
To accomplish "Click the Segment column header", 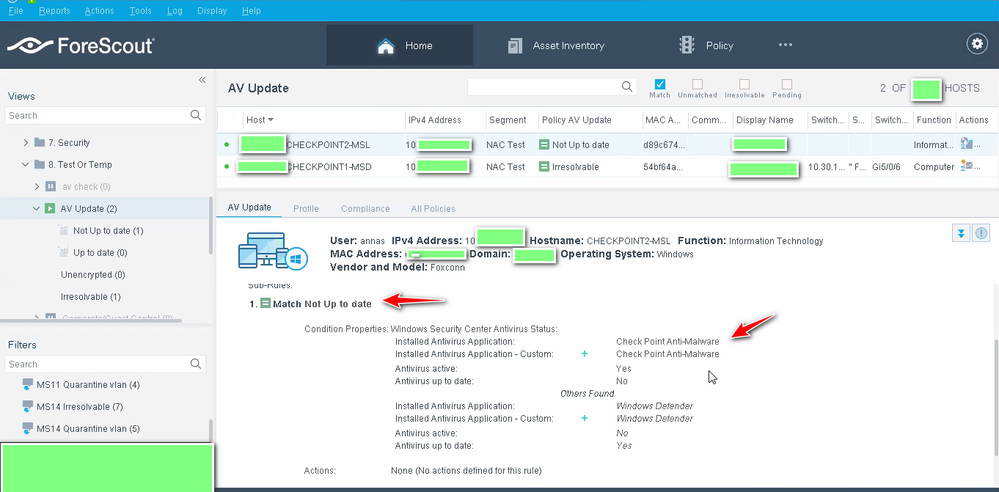I will (507, 120).
